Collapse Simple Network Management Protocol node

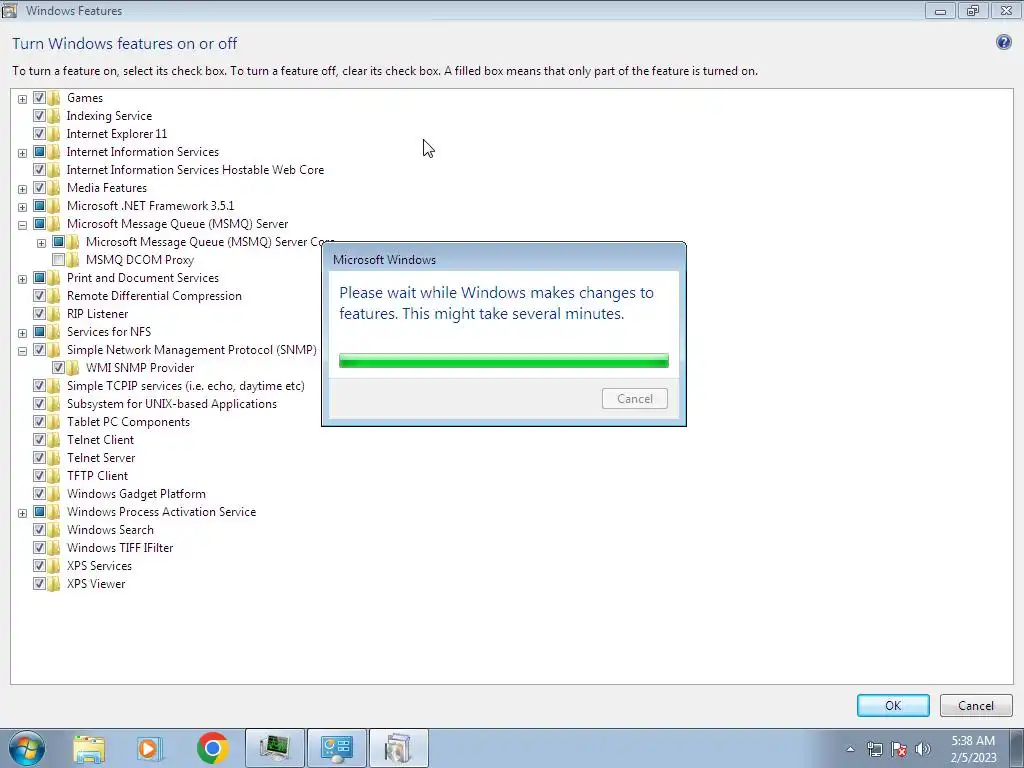[22, 351]
